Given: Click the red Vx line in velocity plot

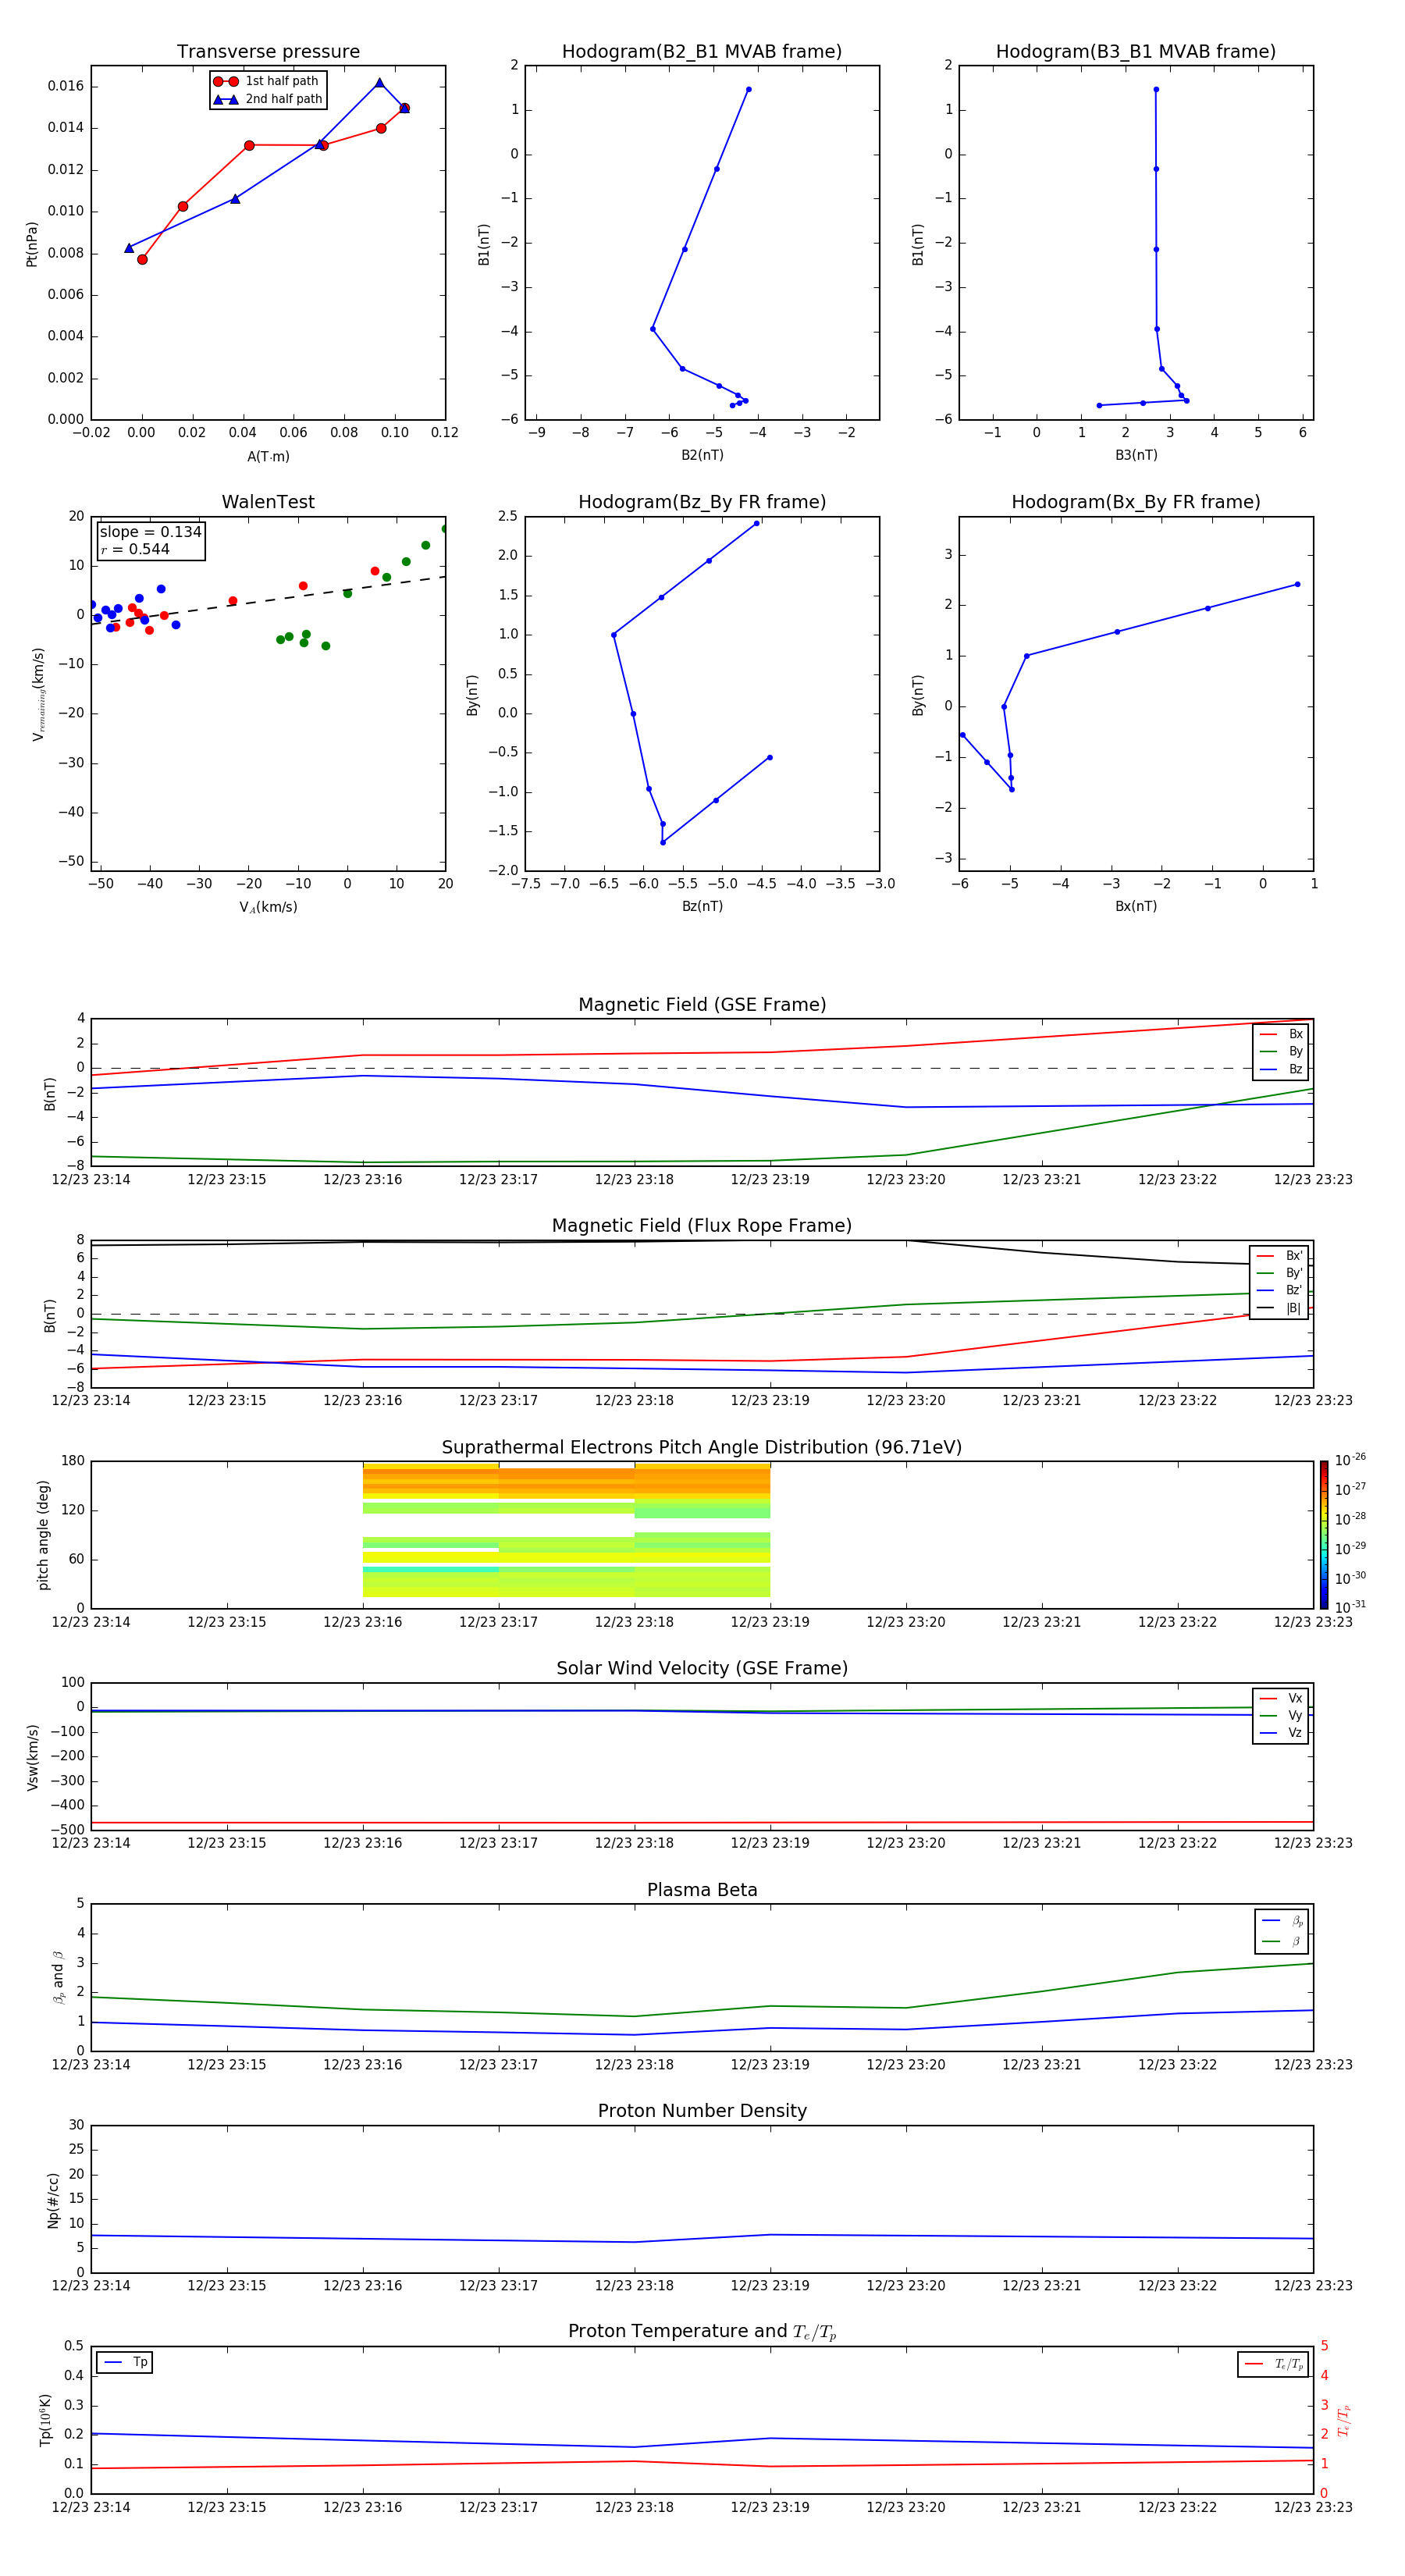Looking at the screenshot, I should coord(702,1823).
